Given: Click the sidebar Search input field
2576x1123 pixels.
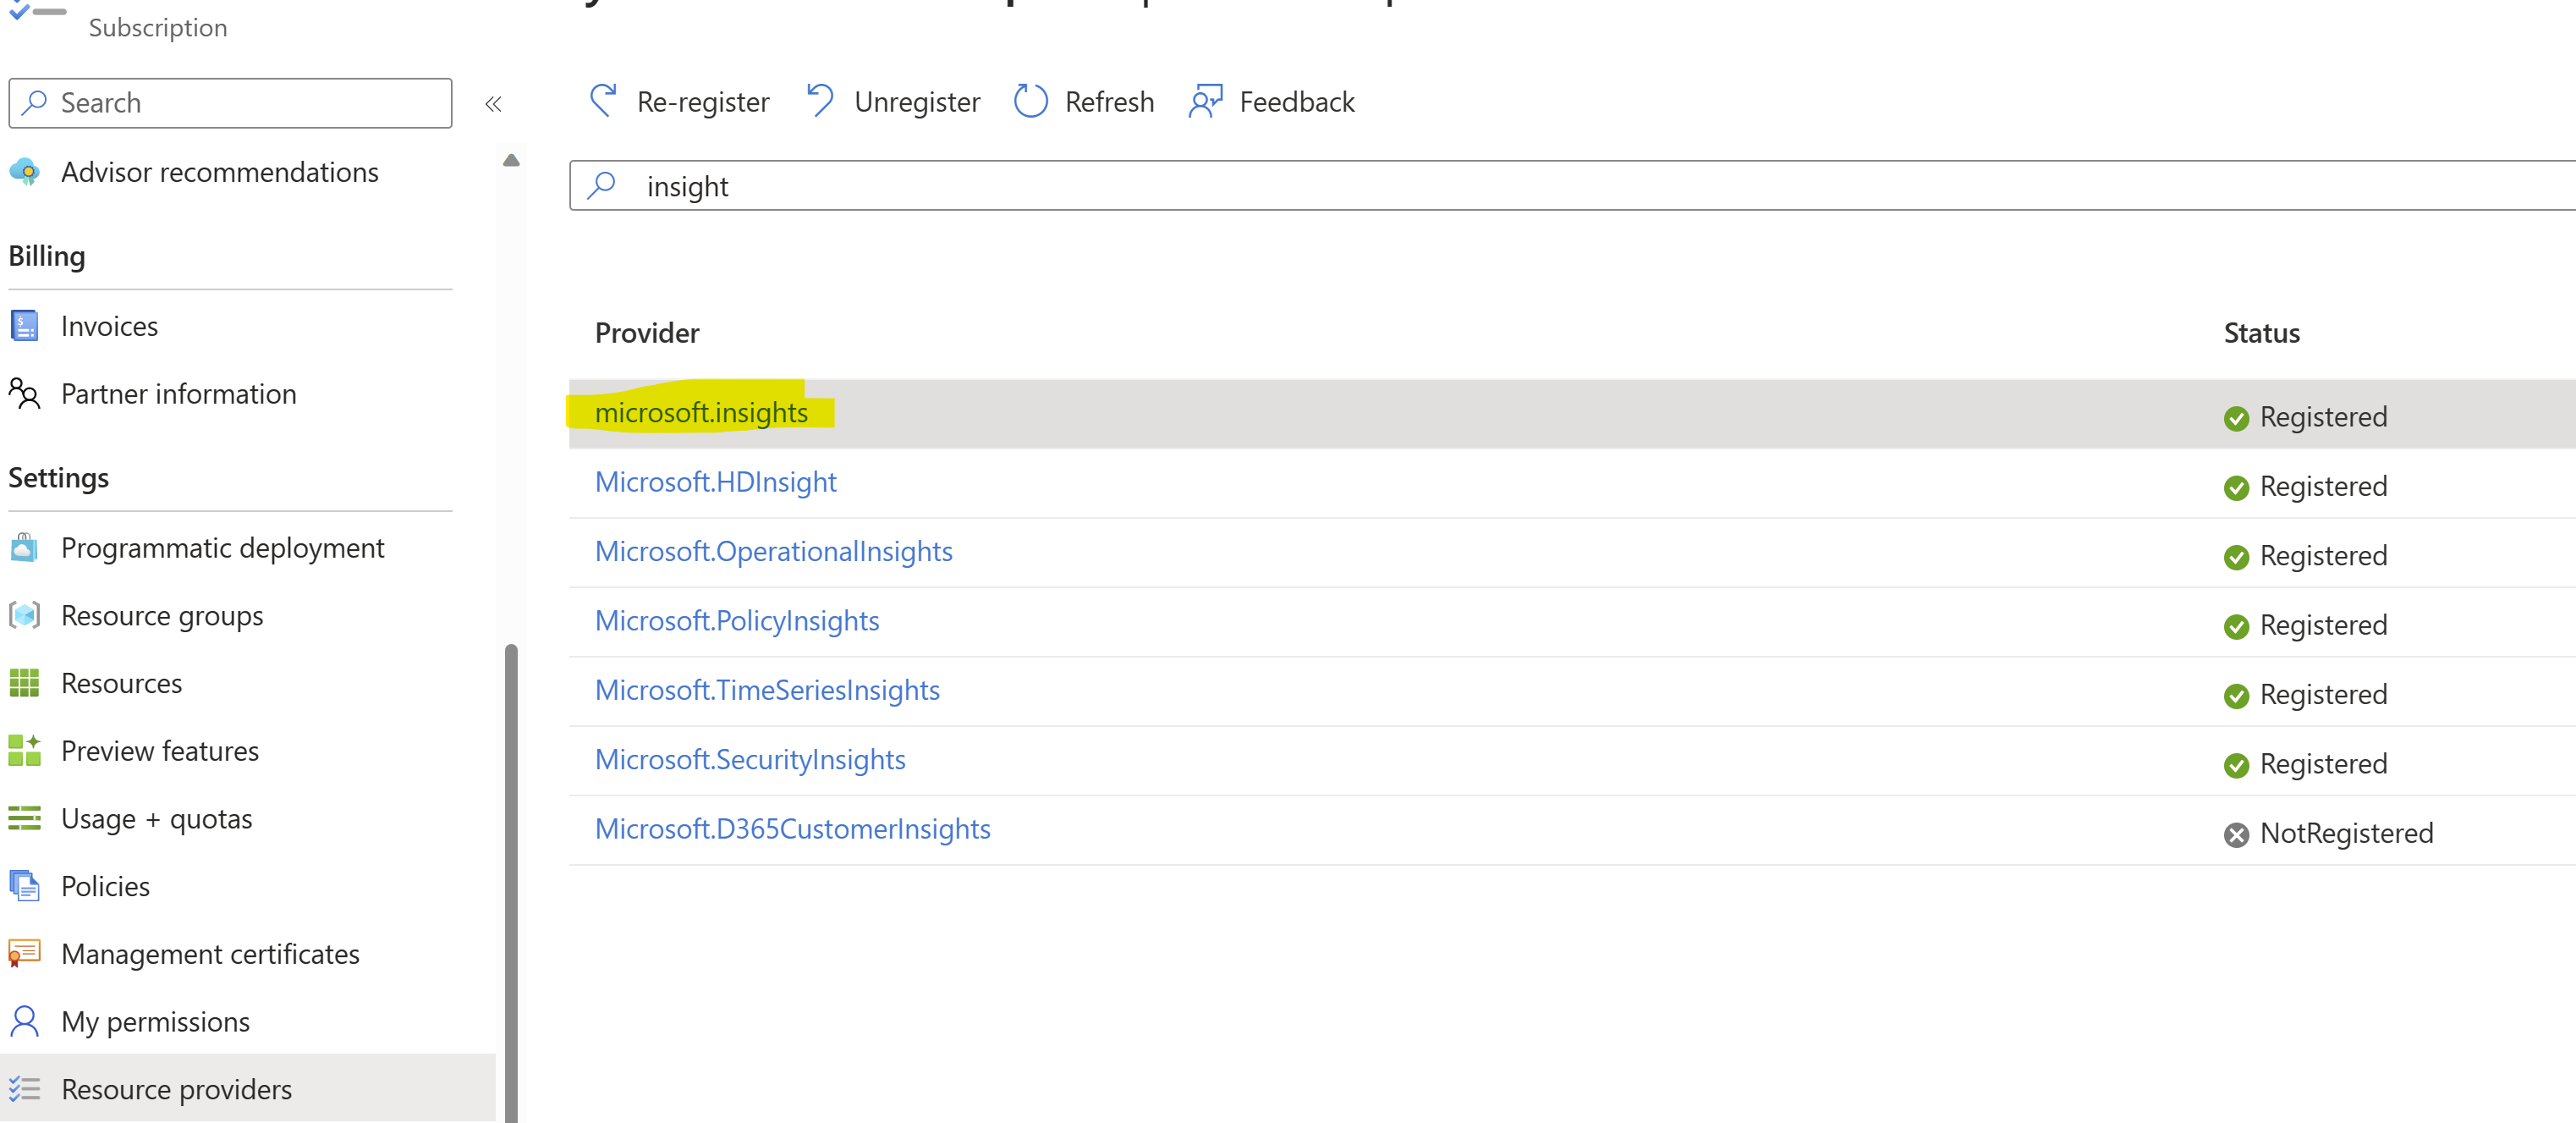Looking at the screenshot, I should tap(230, 103).
